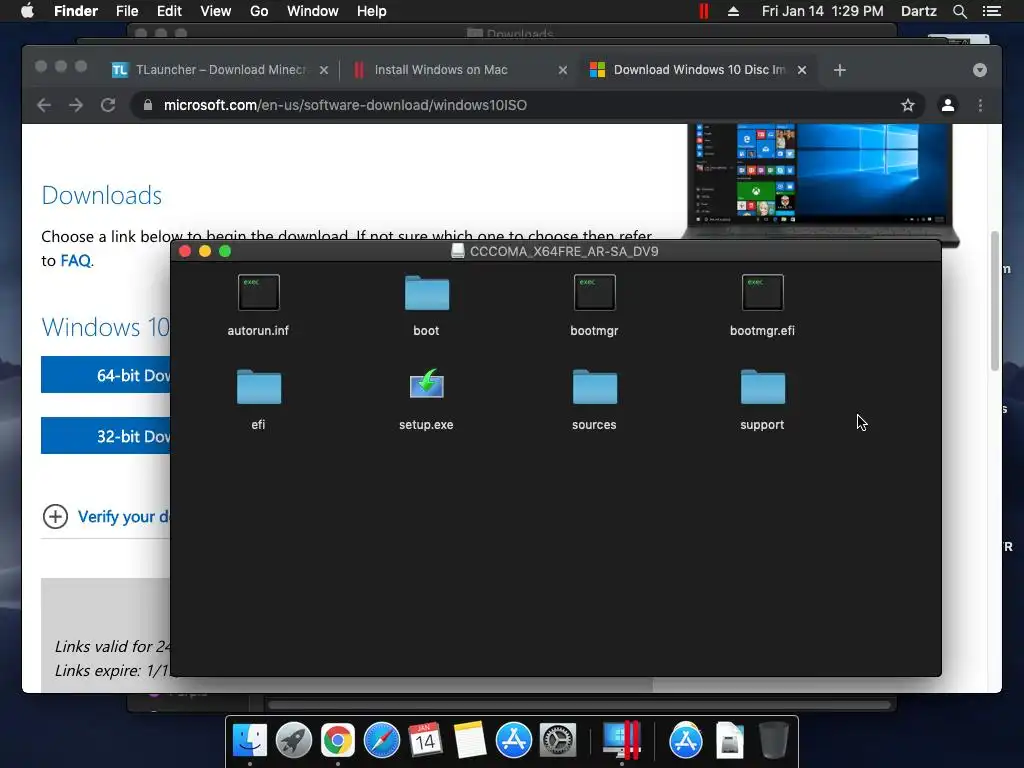Screen dimensions: 1024x768
Task: Open Safari from the Dock
Action: [381, 740]
